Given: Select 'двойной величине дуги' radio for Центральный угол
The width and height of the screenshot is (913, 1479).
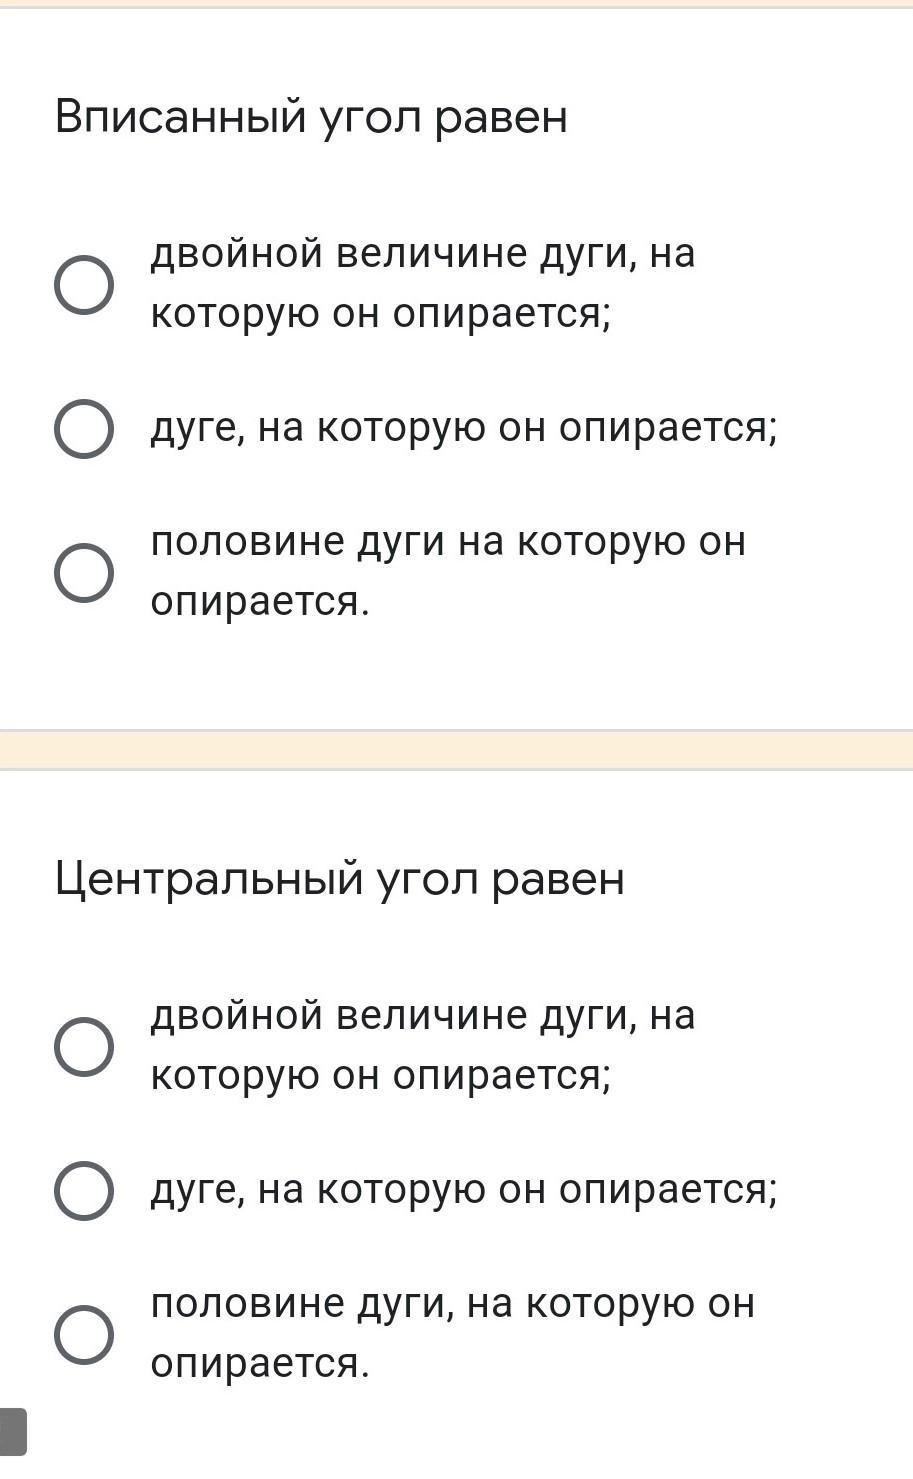Looking at the screenshot, I should click(x=83, y=1046).
